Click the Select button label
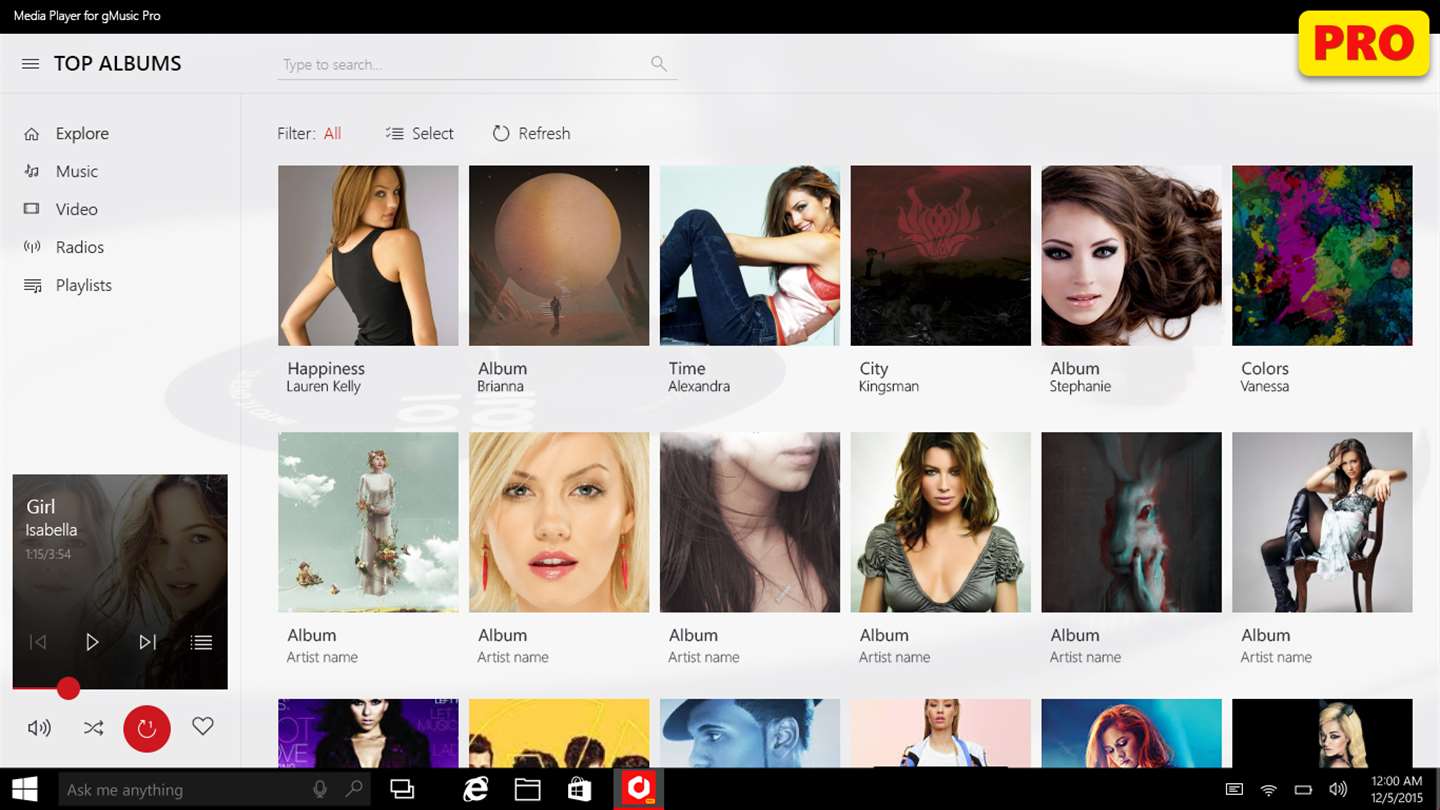Image resolution: width=1440 pixels, height=810 pixels. pyautogui.click(x=433, y=134)
